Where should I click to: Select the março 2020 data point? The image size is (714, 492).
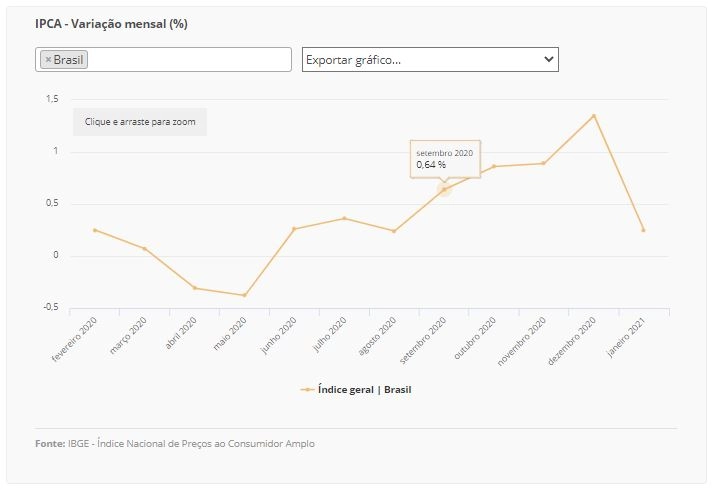[145, 249]
